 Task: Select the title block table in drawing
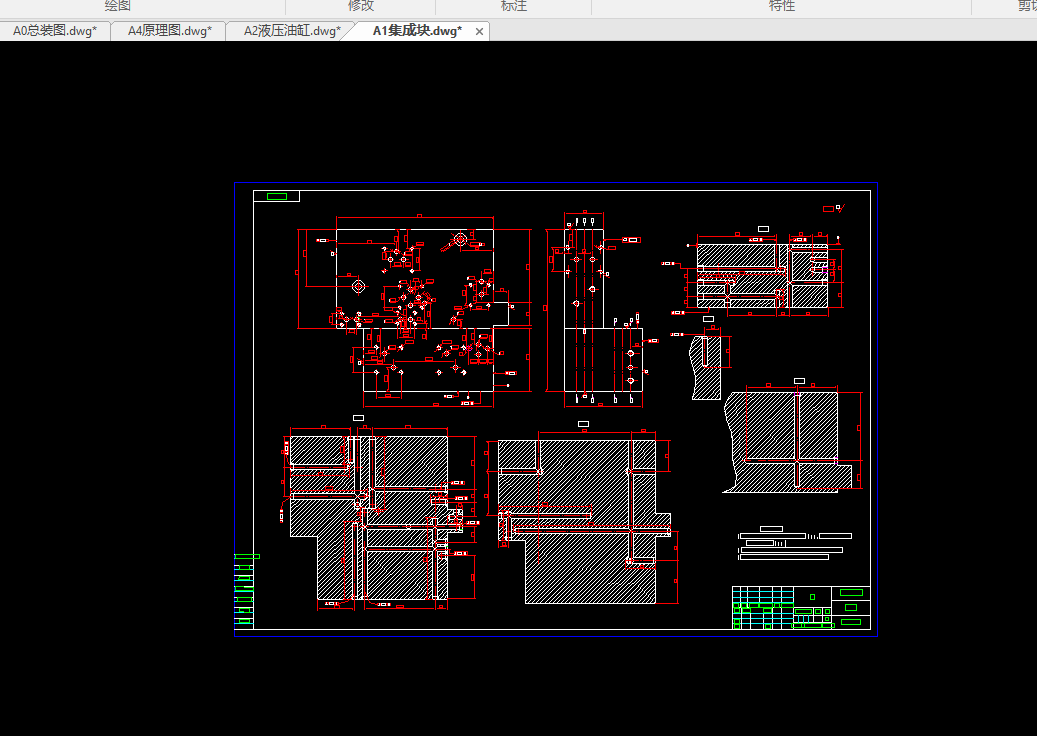pyautogui.click(x=801, y=607)
